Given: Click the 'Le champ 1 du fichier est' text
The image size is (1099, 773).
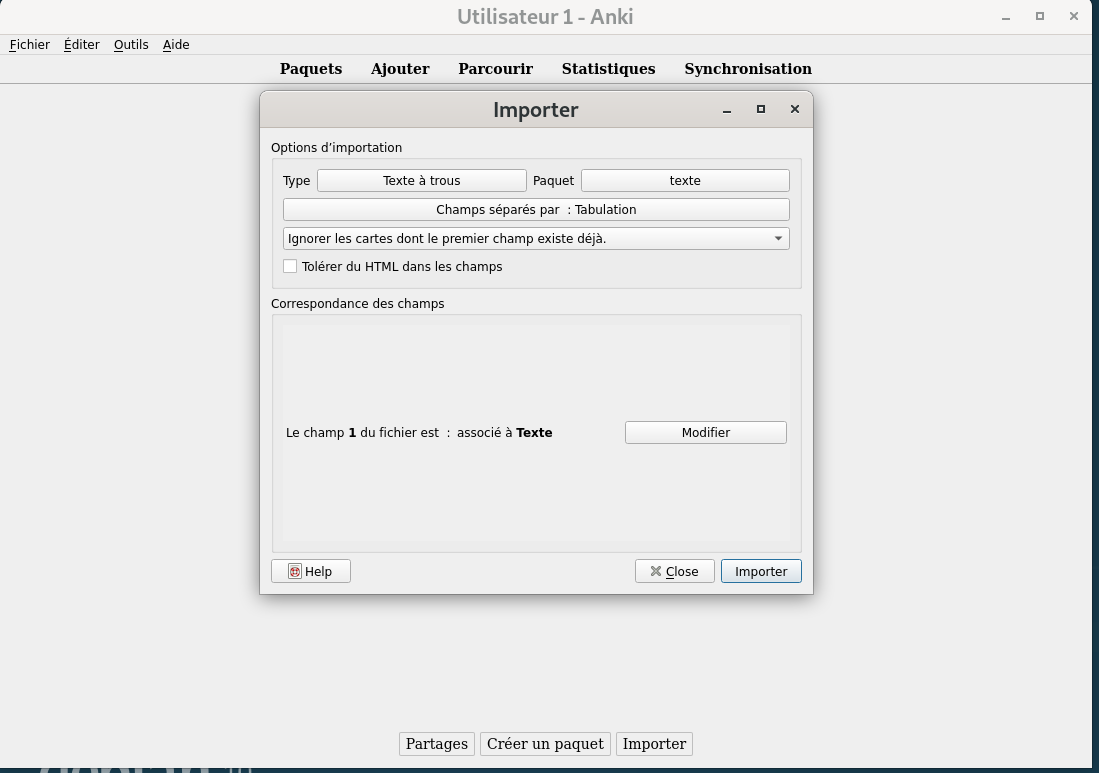Looking at the screenshot, I should [362, 432].
